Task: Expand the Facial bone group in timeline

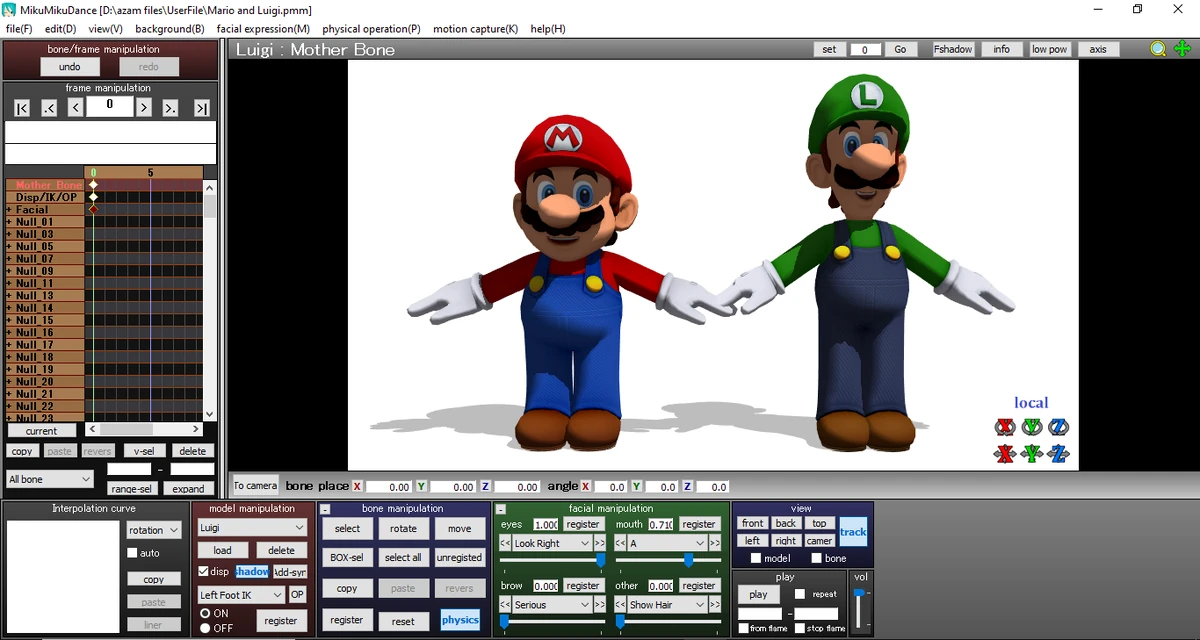Action: [x=10, y=210]
